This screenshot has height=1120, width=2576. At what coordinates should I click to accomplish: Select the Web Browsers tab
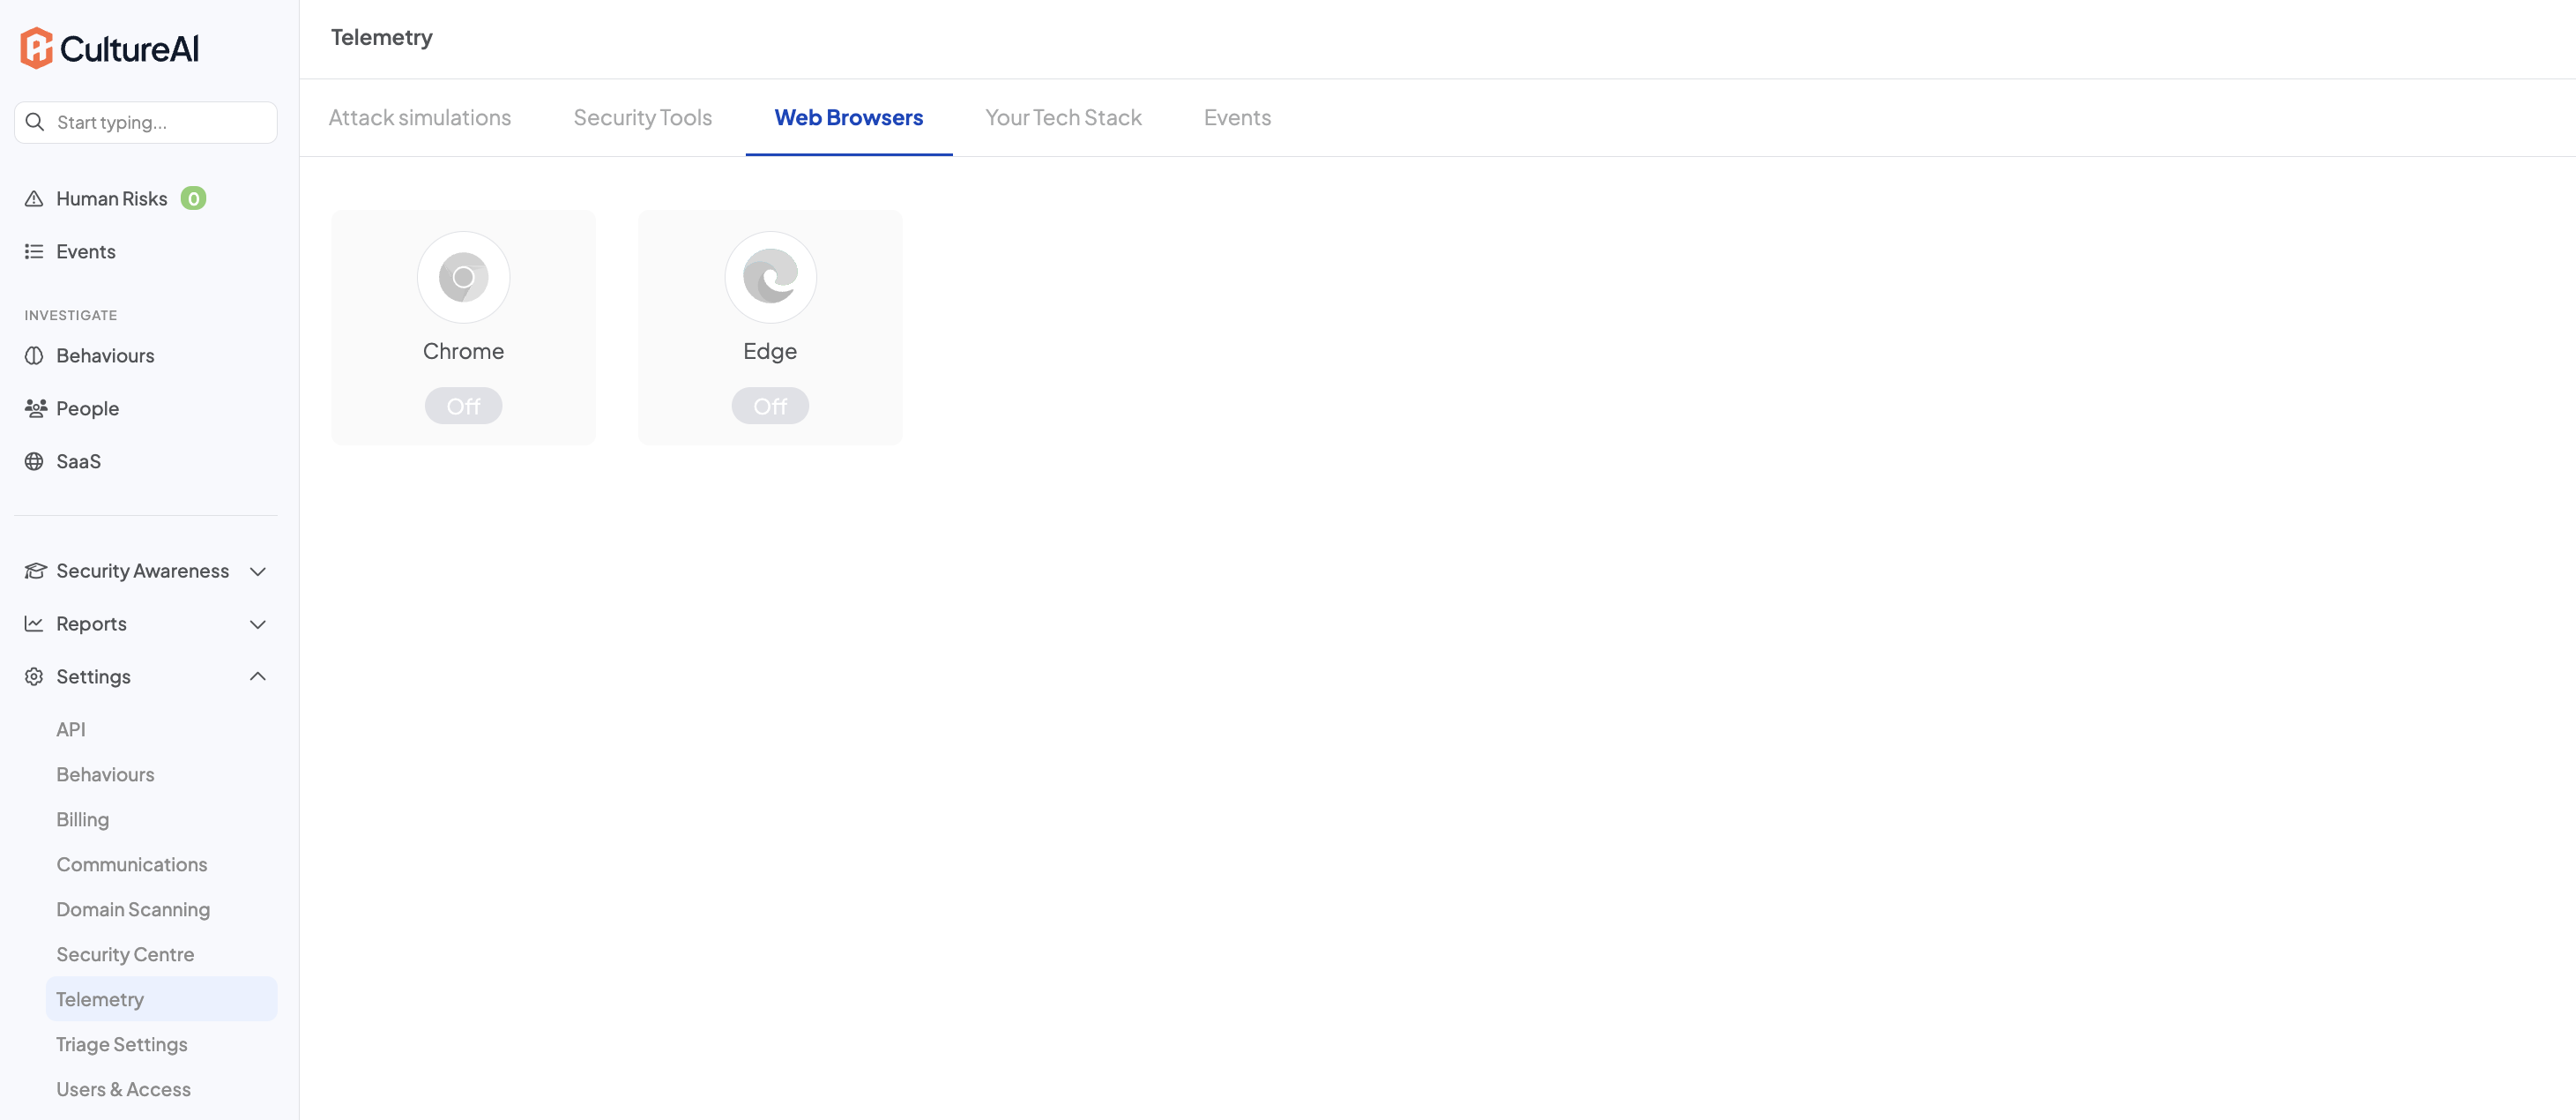coord(849,118)
